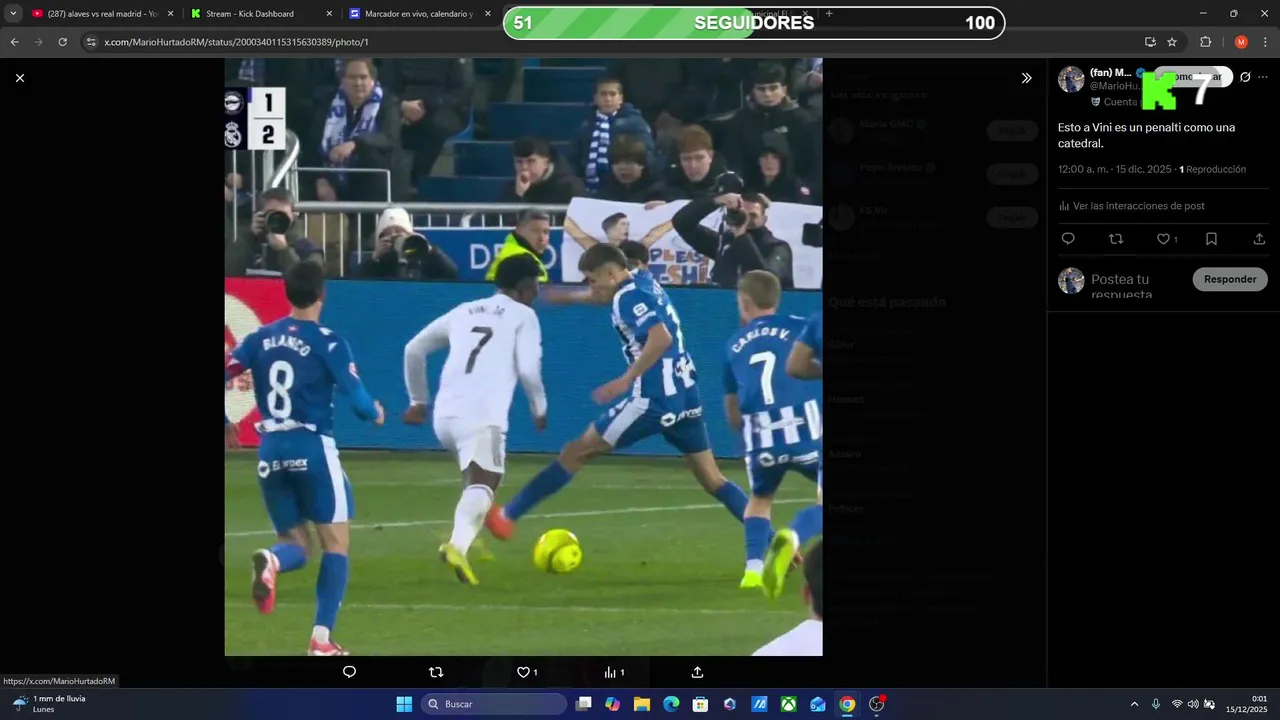Click the reply icon below the photo
1280x720 pixels.
point(349,672)
